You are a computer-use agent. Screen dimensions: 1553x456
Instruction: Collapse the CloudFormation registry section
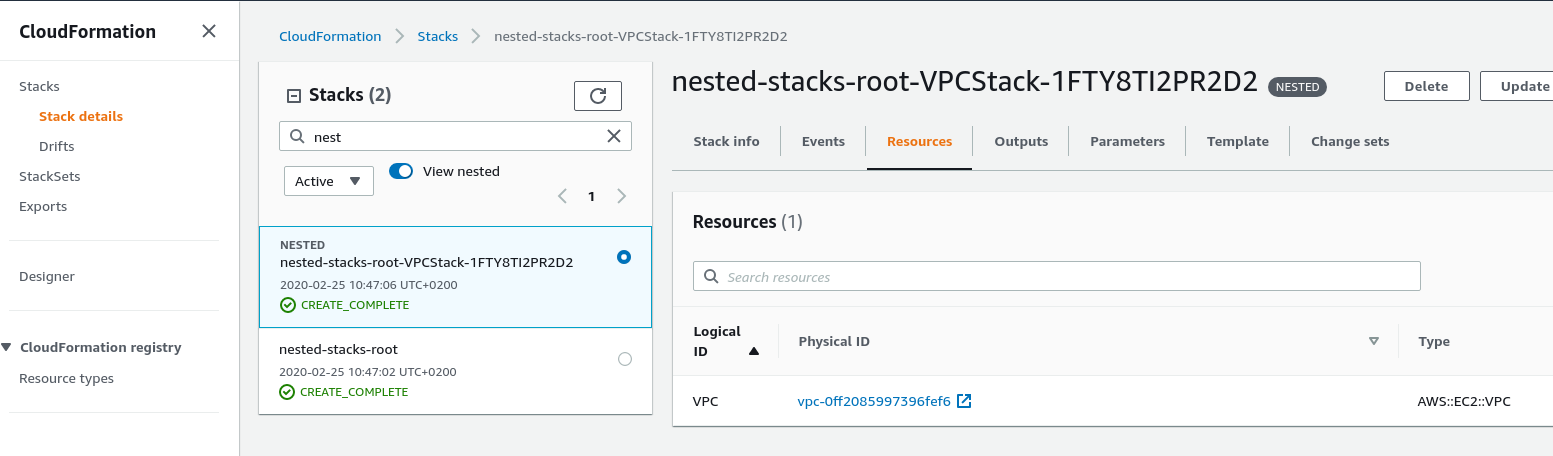8,347
